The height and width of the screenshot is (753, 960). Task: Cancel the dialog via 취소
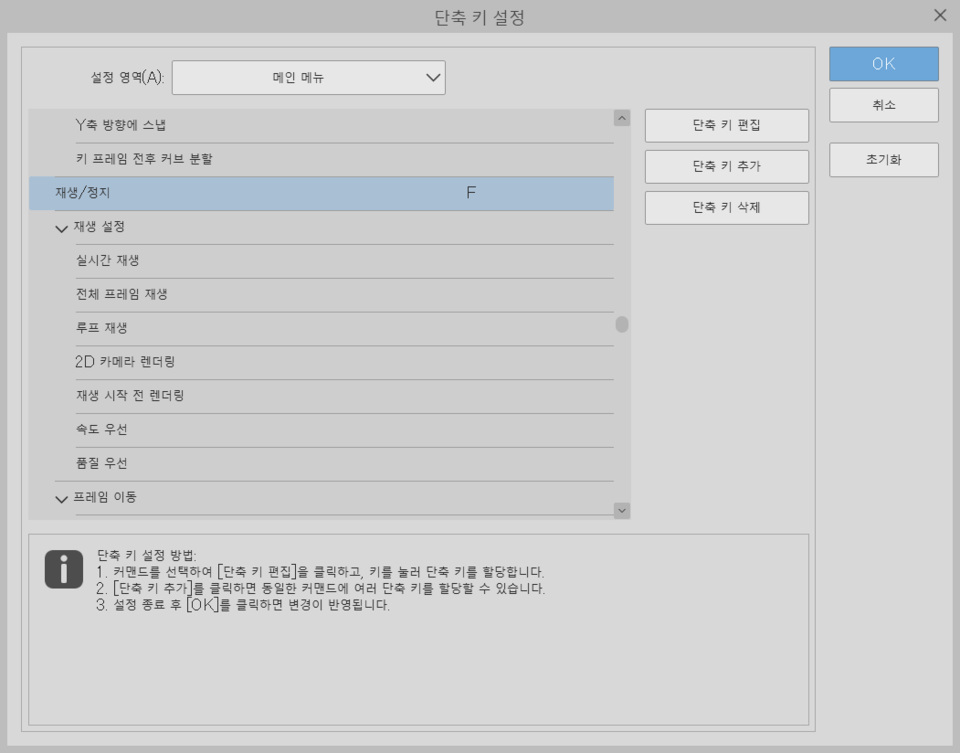pos(883,104)
